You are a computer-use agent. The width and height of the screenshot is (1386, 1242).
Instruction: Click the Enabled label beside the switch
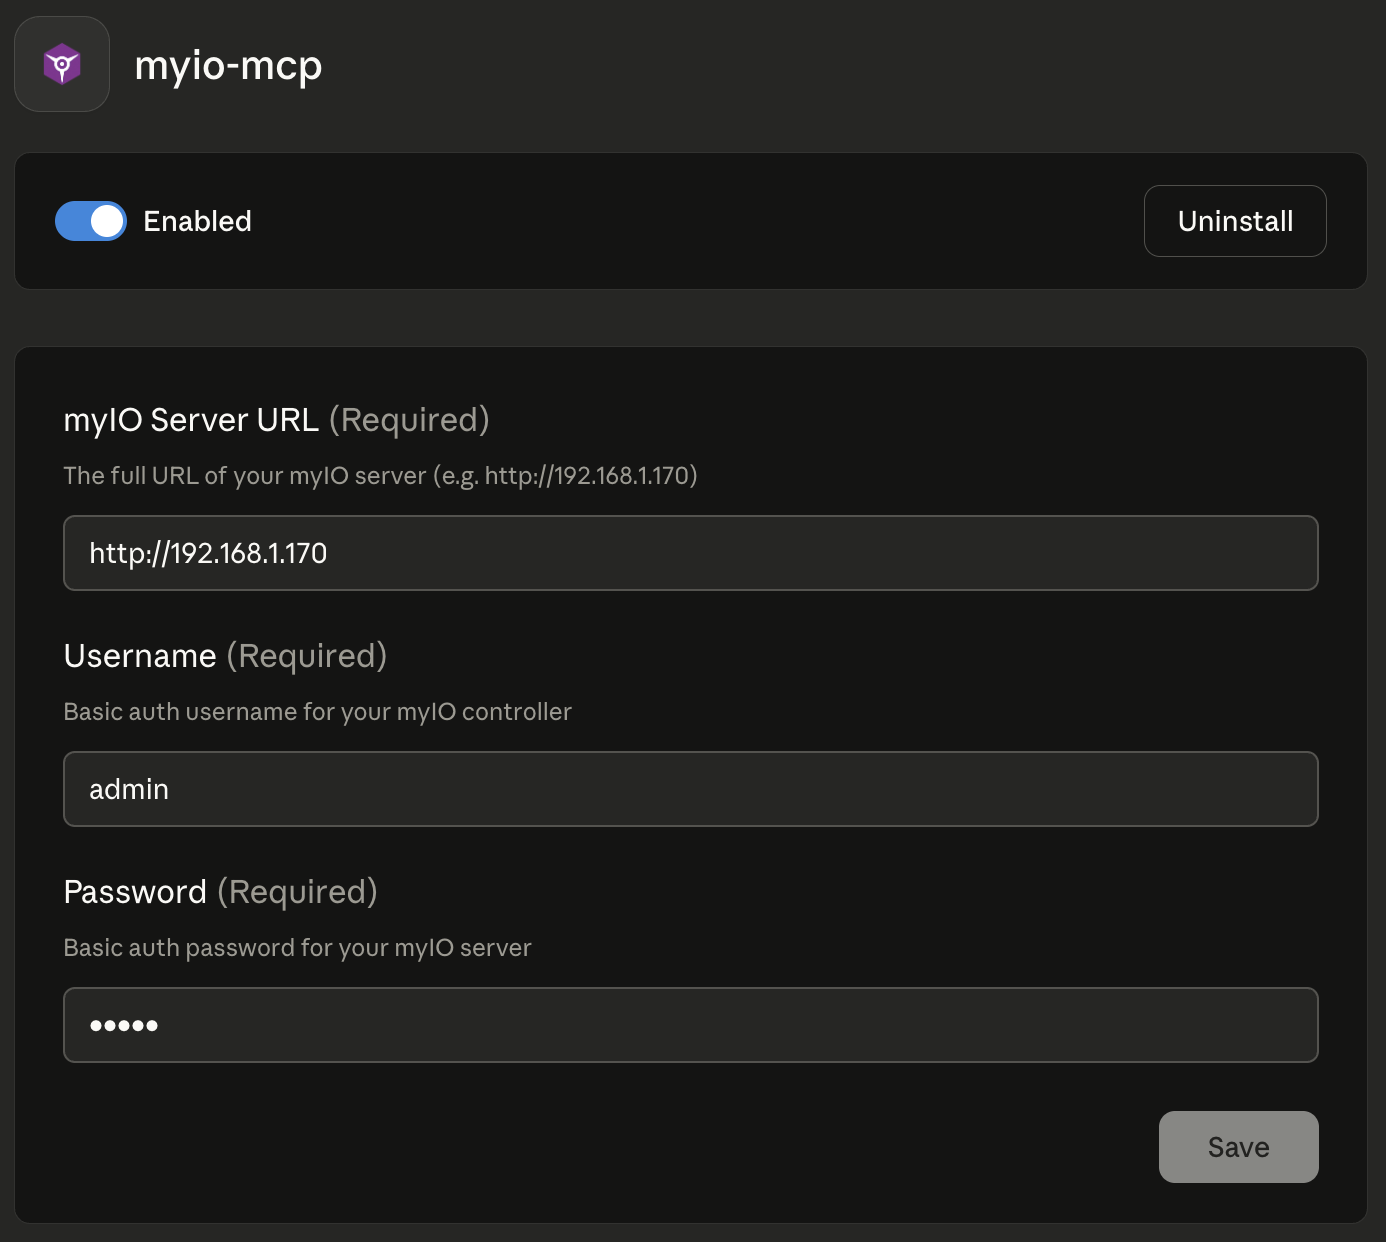pyautogui.click(x=197, y=221)
